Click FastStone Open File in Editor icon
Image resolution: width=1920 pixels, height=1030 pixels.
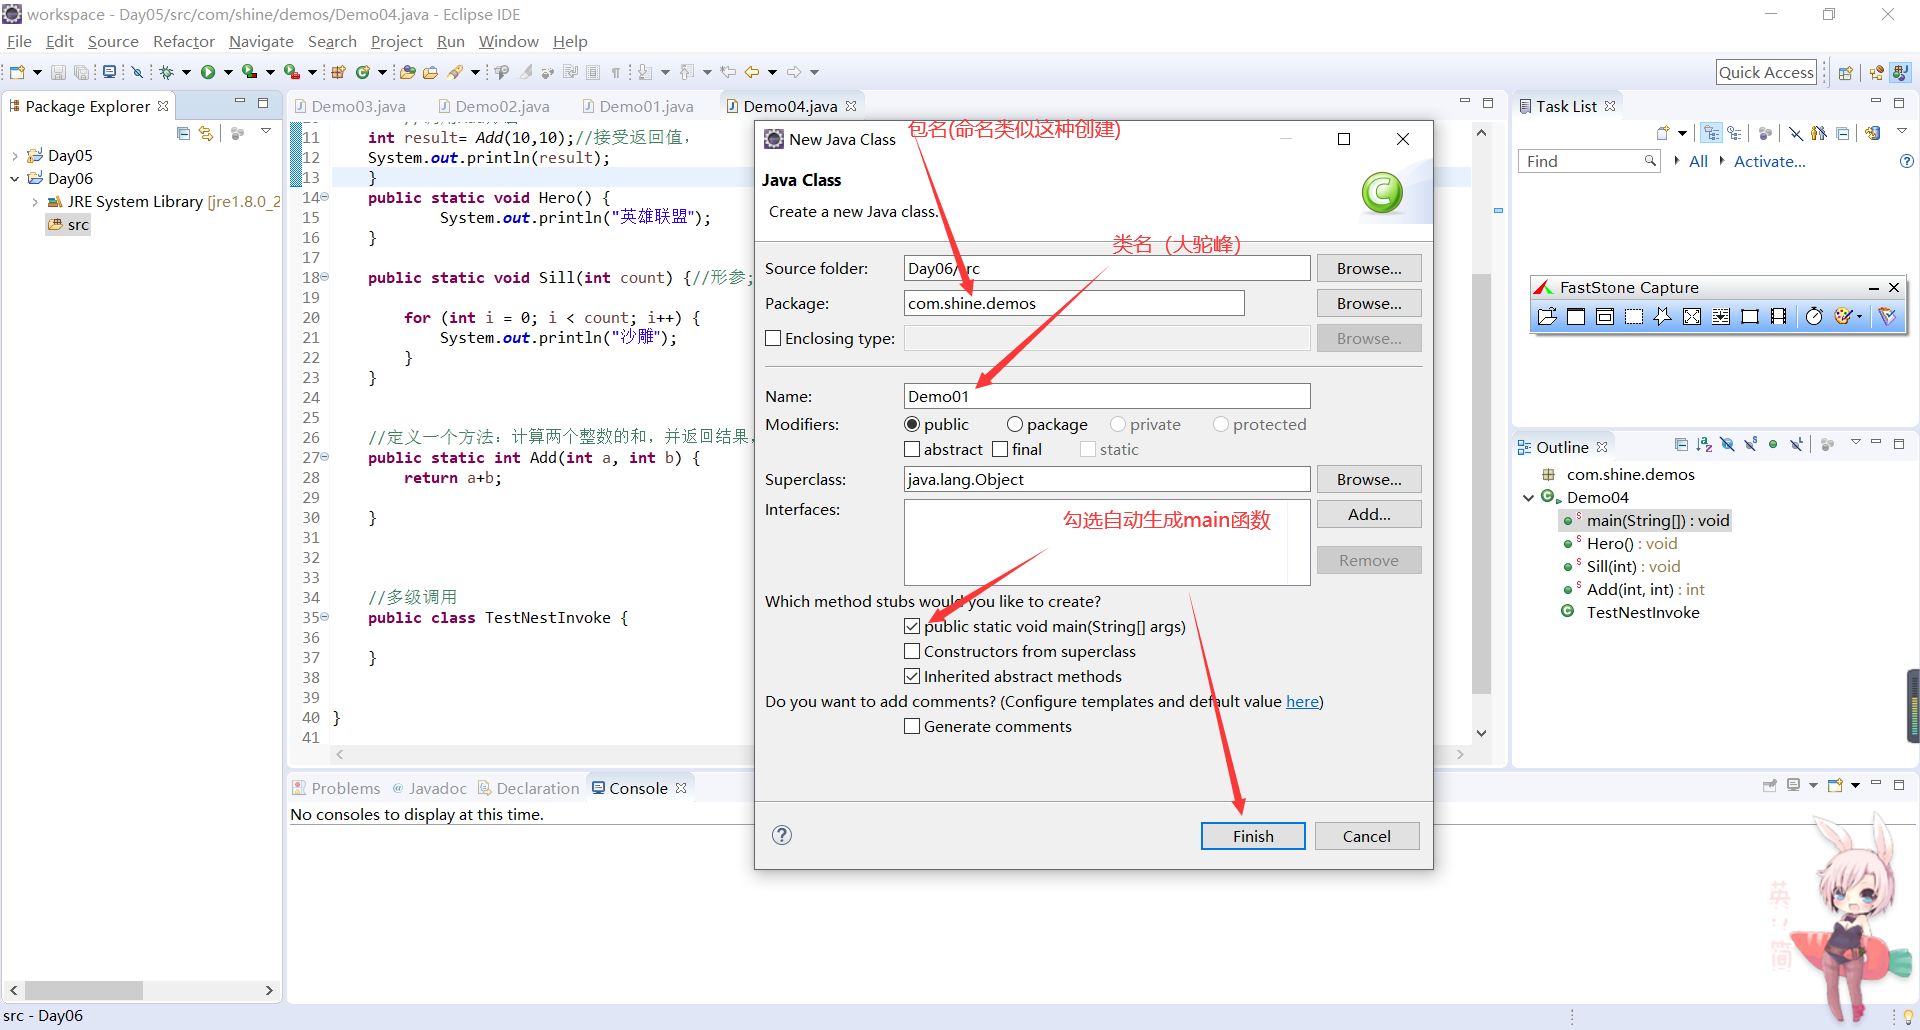[1547, 317]
